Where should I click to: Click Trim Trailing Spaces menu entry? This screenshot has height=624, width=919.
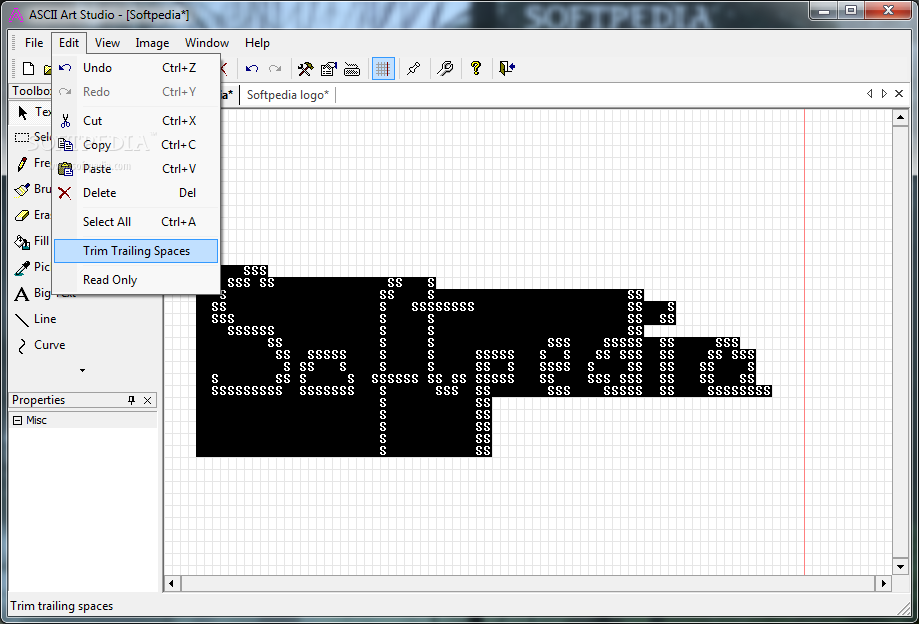[x=136, y=251]
